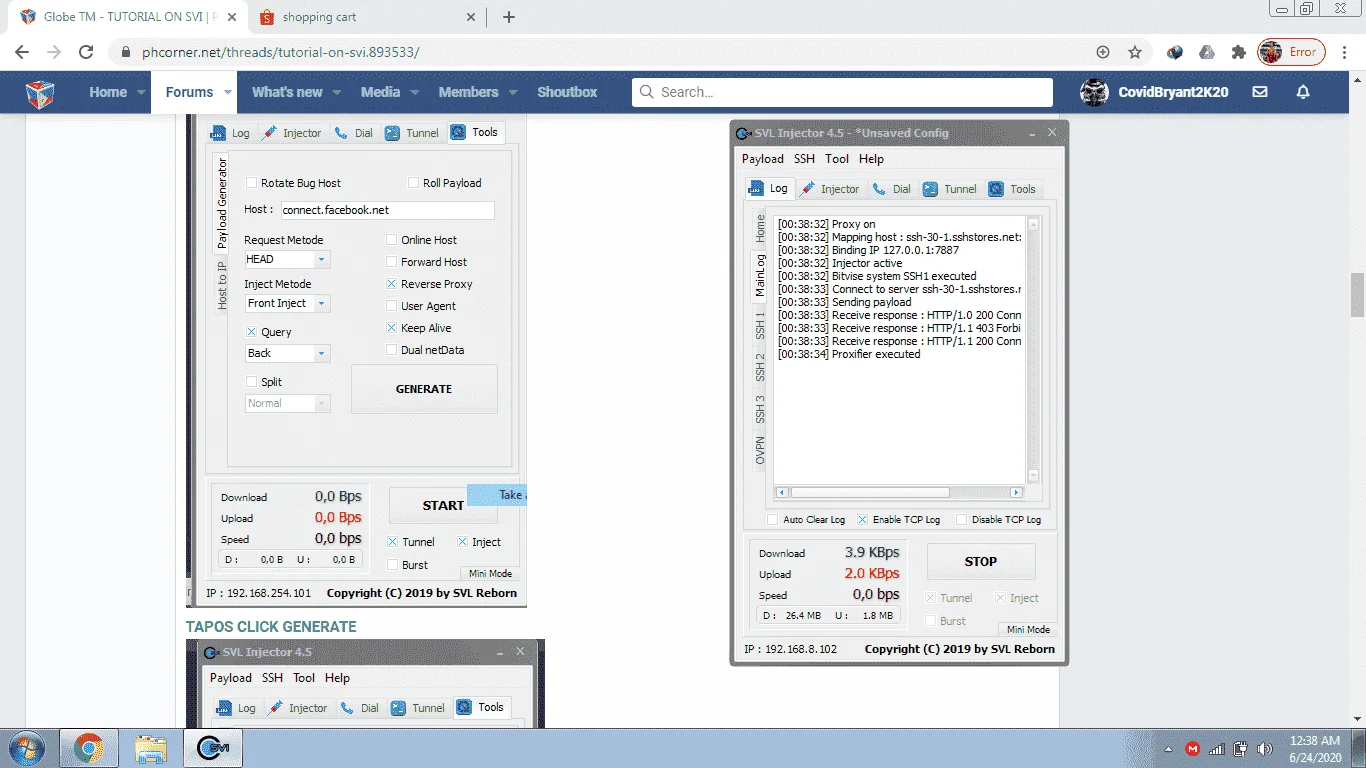Expand the Forums dropdown arrow
This screenshot has height=768, width=1366.
[228, 92]
